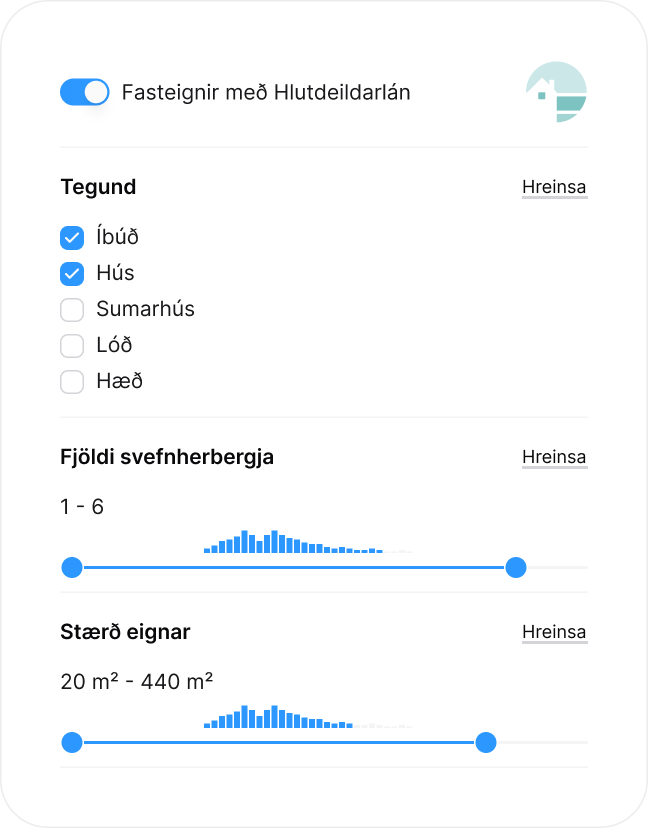Click the minimum bedrooms slider handle
648x829 pixels.
tap(72, 568)
